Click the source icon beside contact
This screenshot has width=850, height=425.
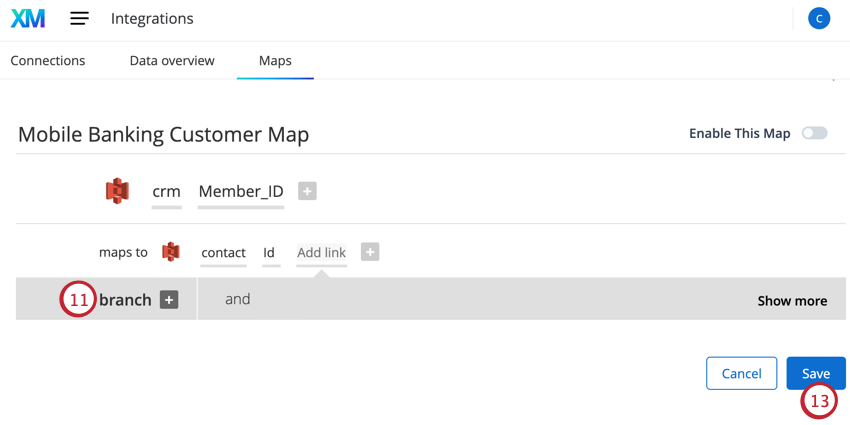click(171, 252)
